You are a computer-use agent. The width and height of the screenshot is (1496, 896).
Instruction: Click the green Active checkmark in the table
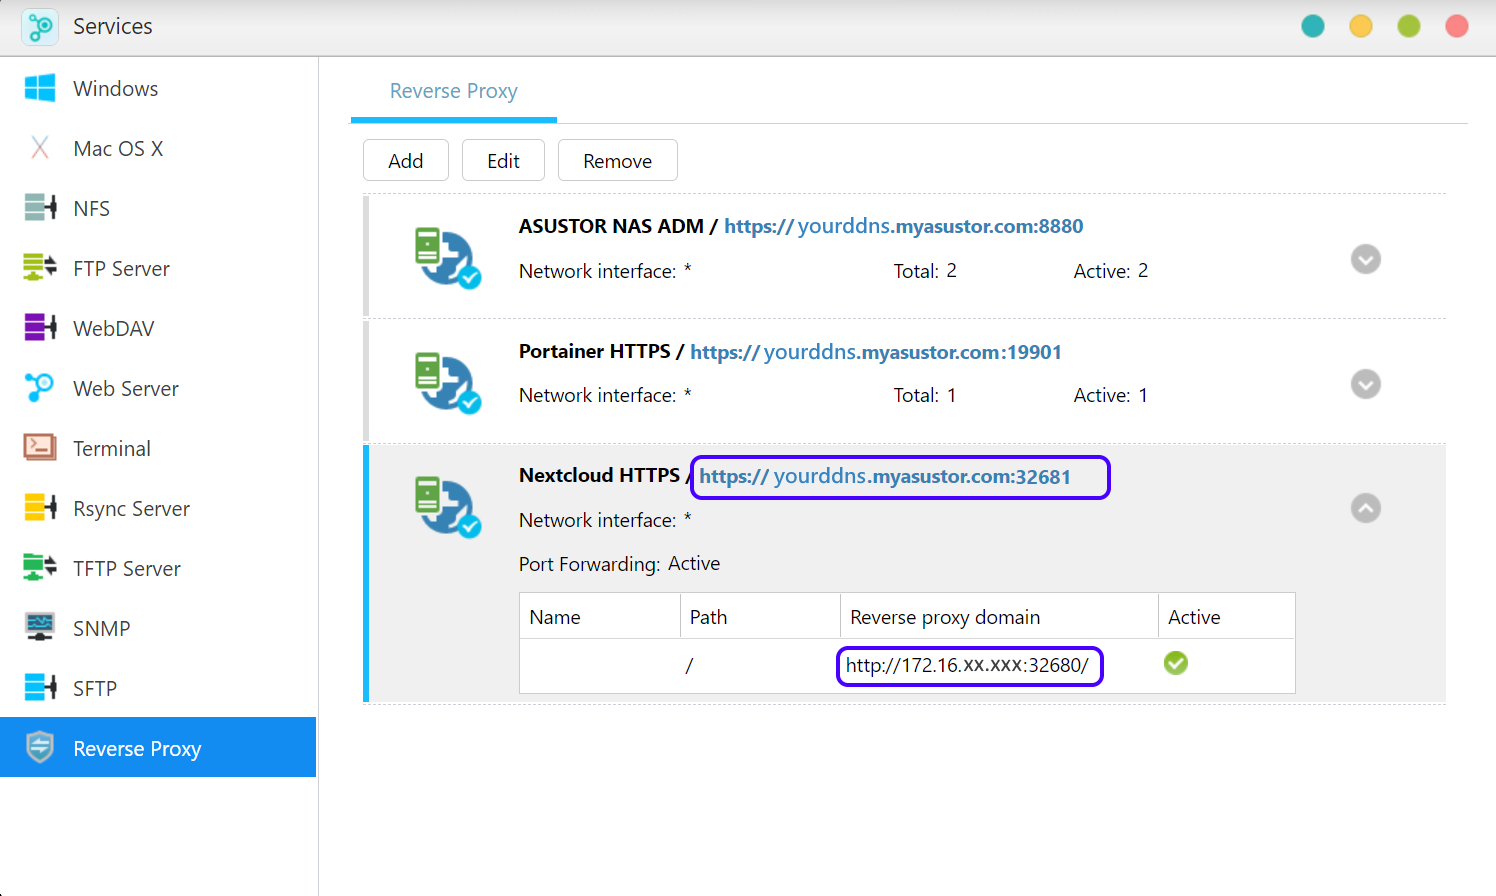[x=1176, y=663]
